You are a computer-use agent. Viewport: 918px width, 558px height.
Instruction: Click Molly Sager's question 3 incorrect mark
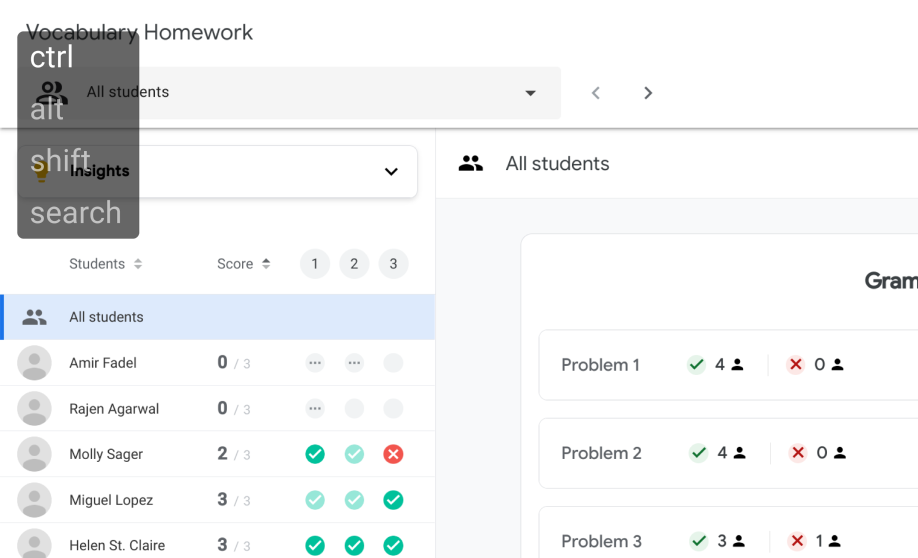click(x=393, y=454)
